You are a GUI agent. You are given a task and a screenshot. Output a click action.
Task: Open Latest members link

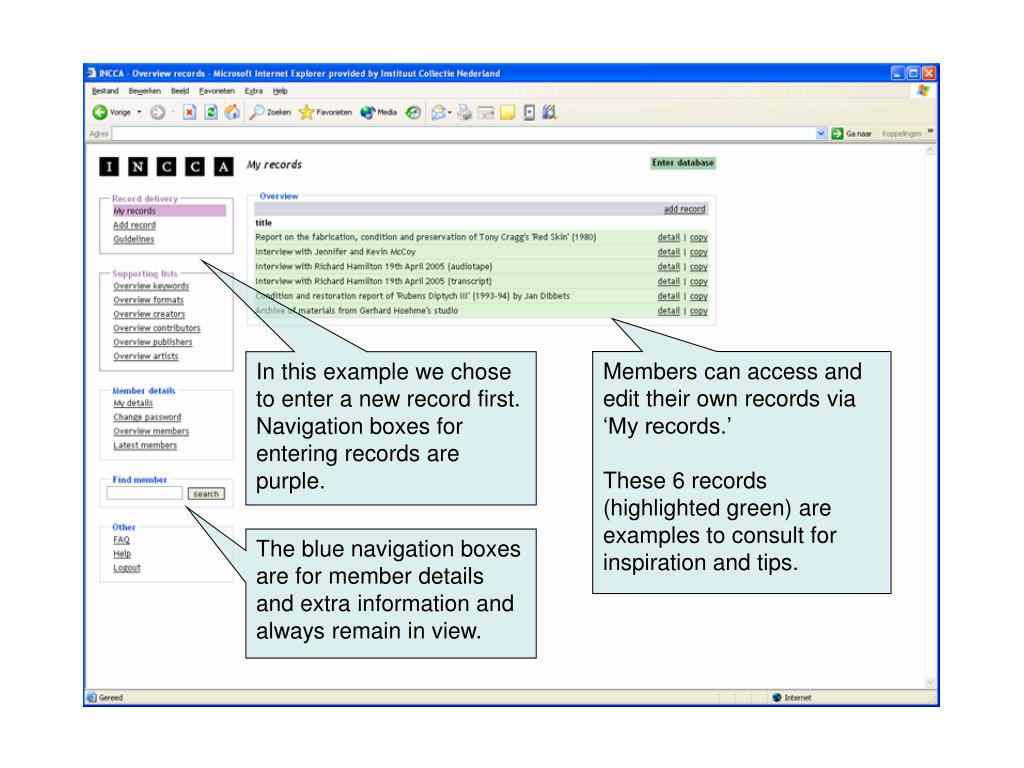pyautogui.click(x=145, y=445)
